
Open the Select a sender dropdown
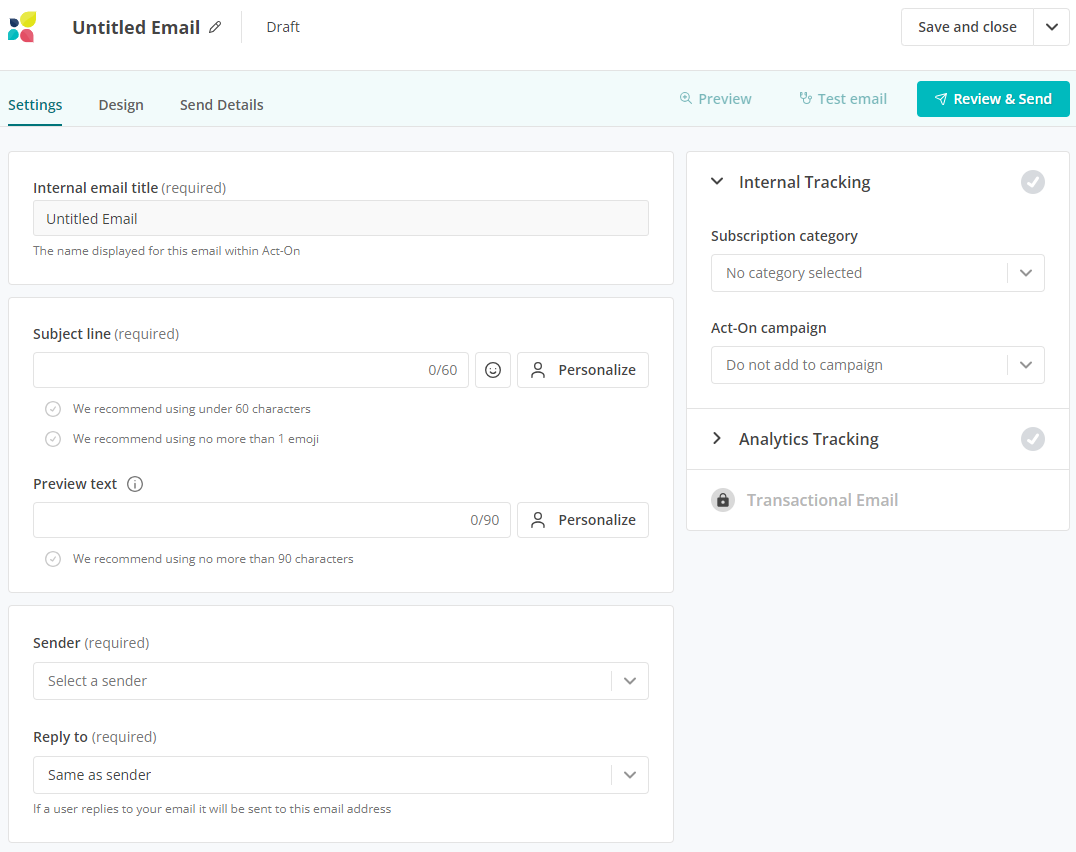point(340,681)
